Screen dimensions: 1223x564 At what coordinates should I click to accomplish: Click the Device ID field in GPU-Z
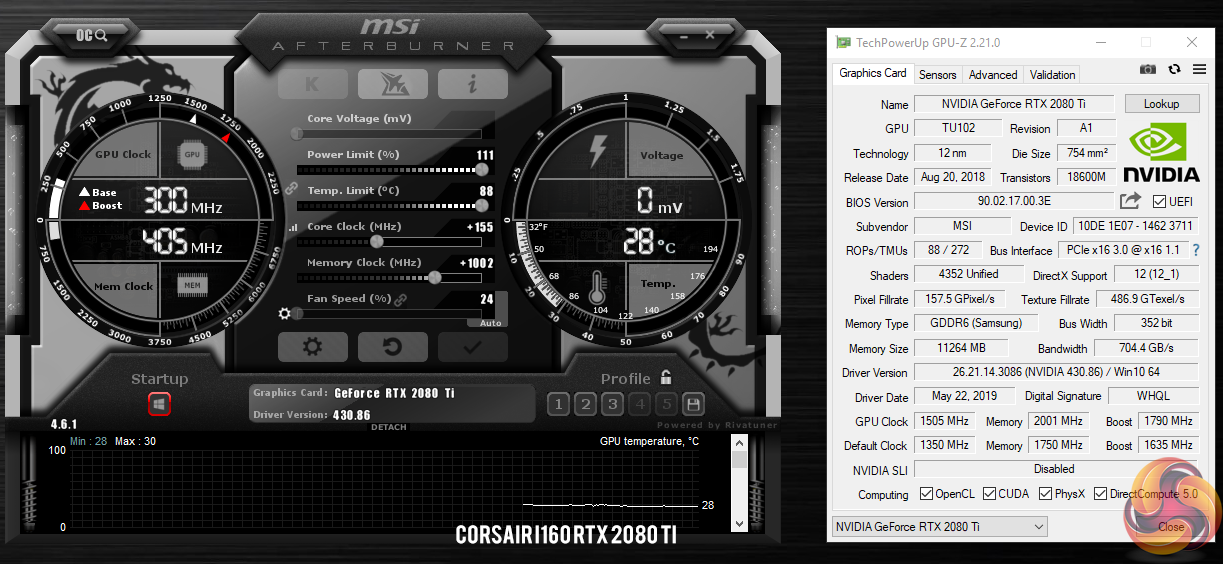point(1135,226)
